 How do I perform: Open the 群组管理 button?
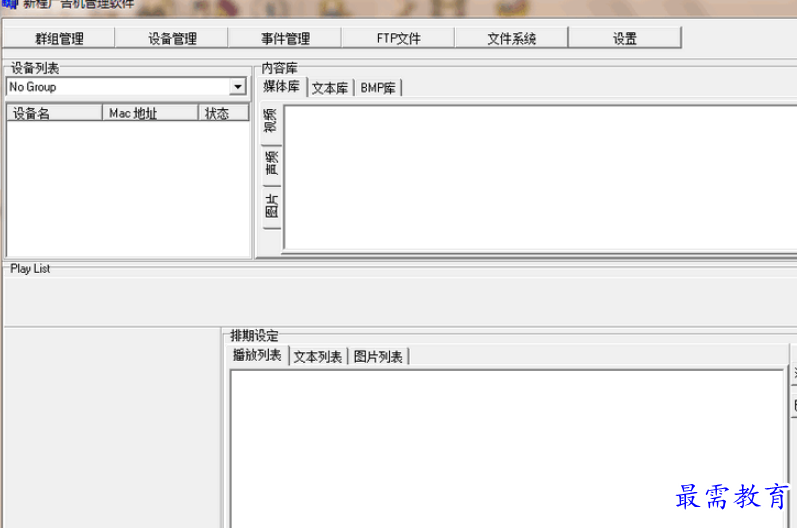click(x=59, y=38)
